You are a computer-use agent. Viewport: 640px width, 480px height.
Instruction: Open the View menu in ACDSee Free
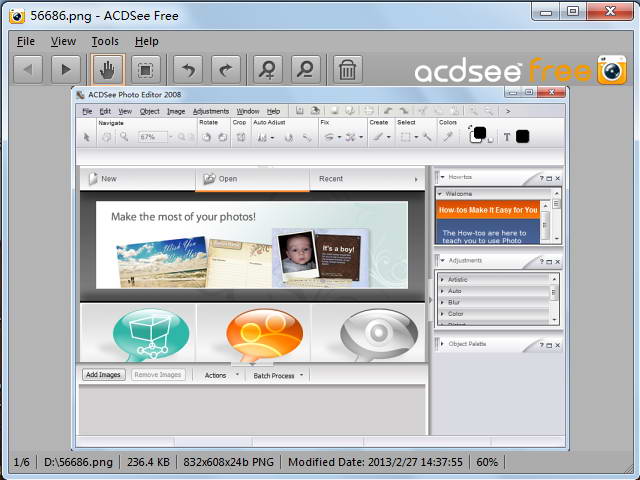[63, 41]
